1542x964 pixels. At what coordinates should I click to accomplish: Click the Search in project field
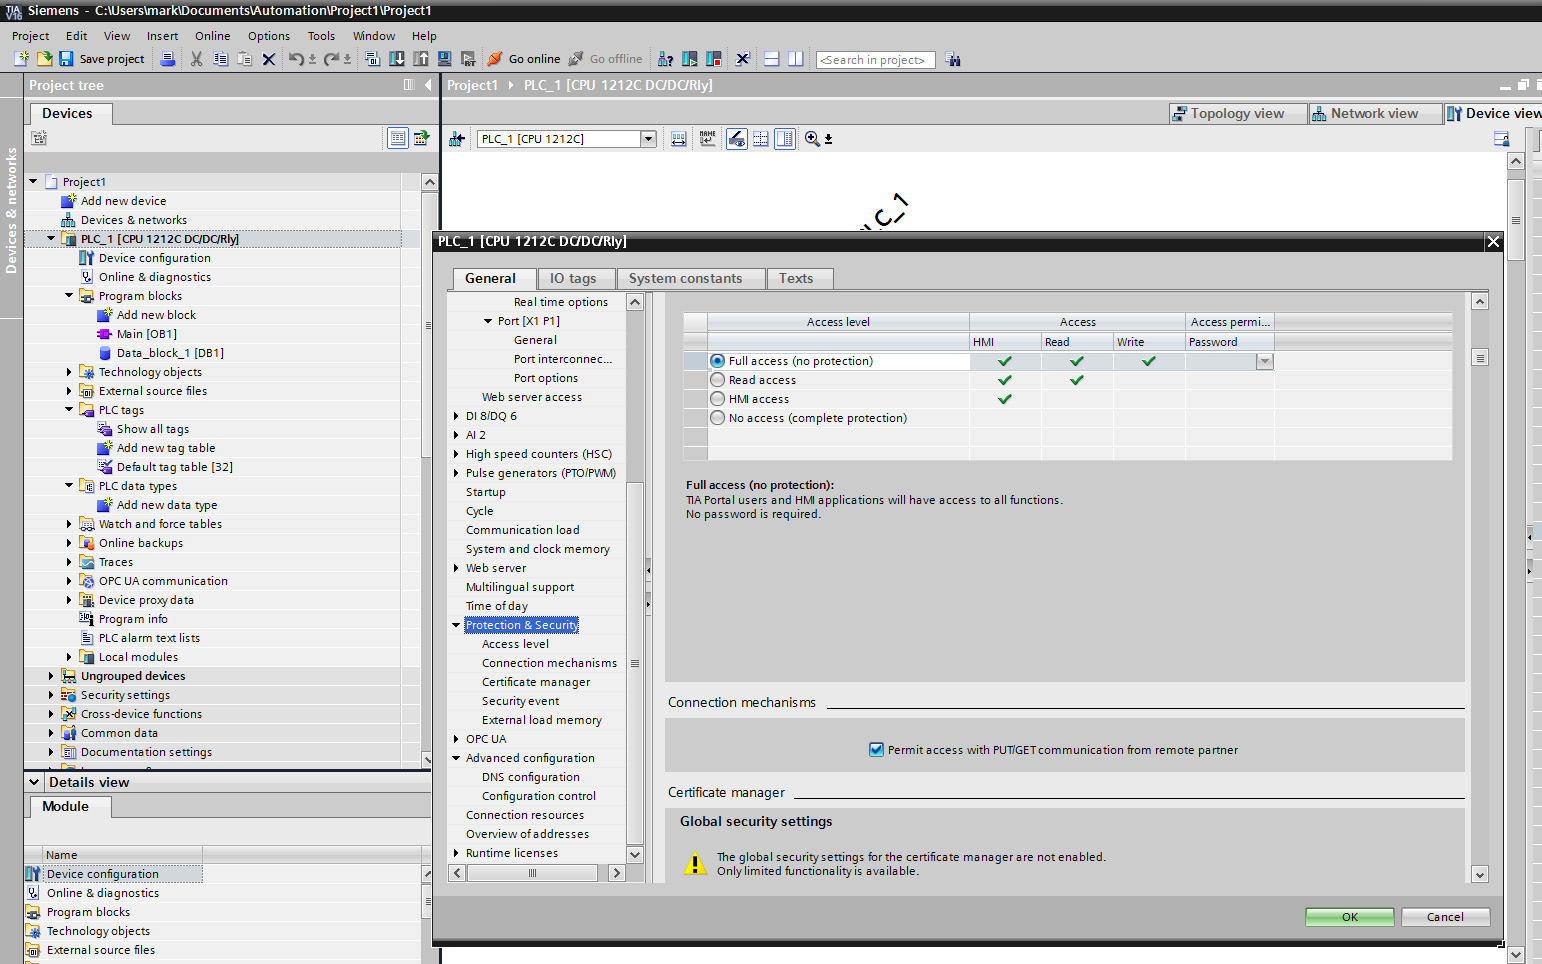(x=874, y=60)
